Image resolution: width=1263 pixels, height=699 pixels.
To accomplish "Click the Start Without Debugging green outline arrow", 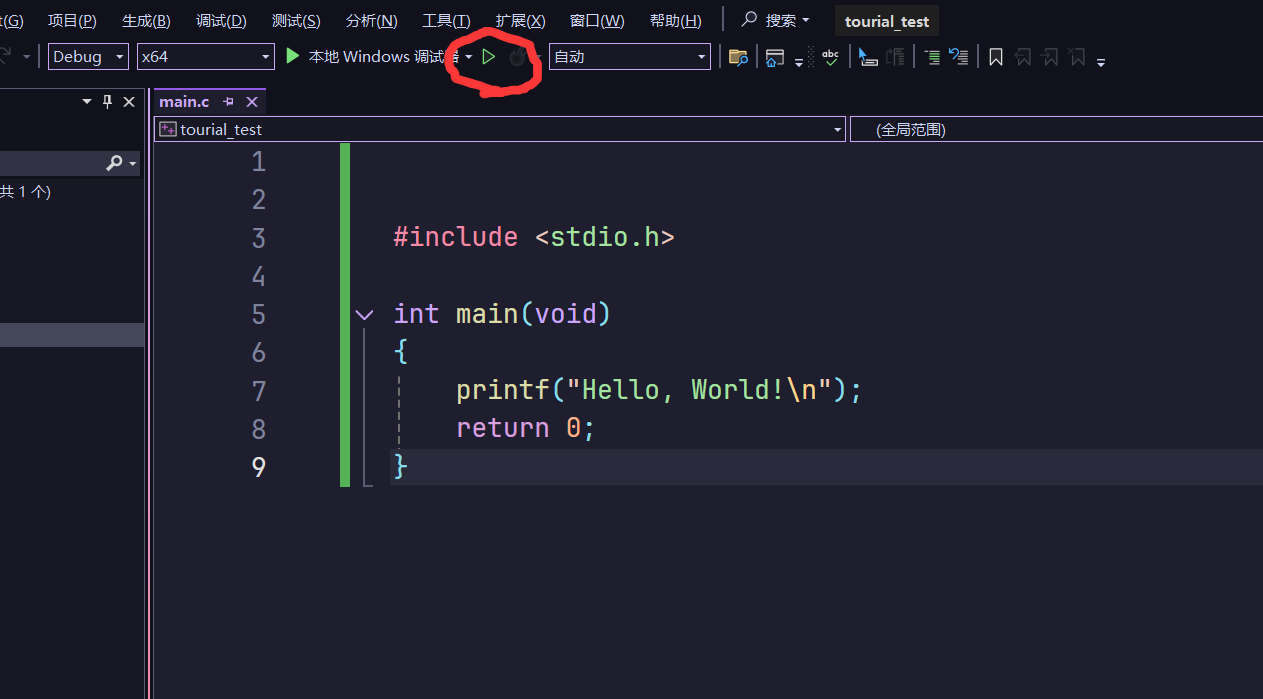I will [x=488, y=57].
